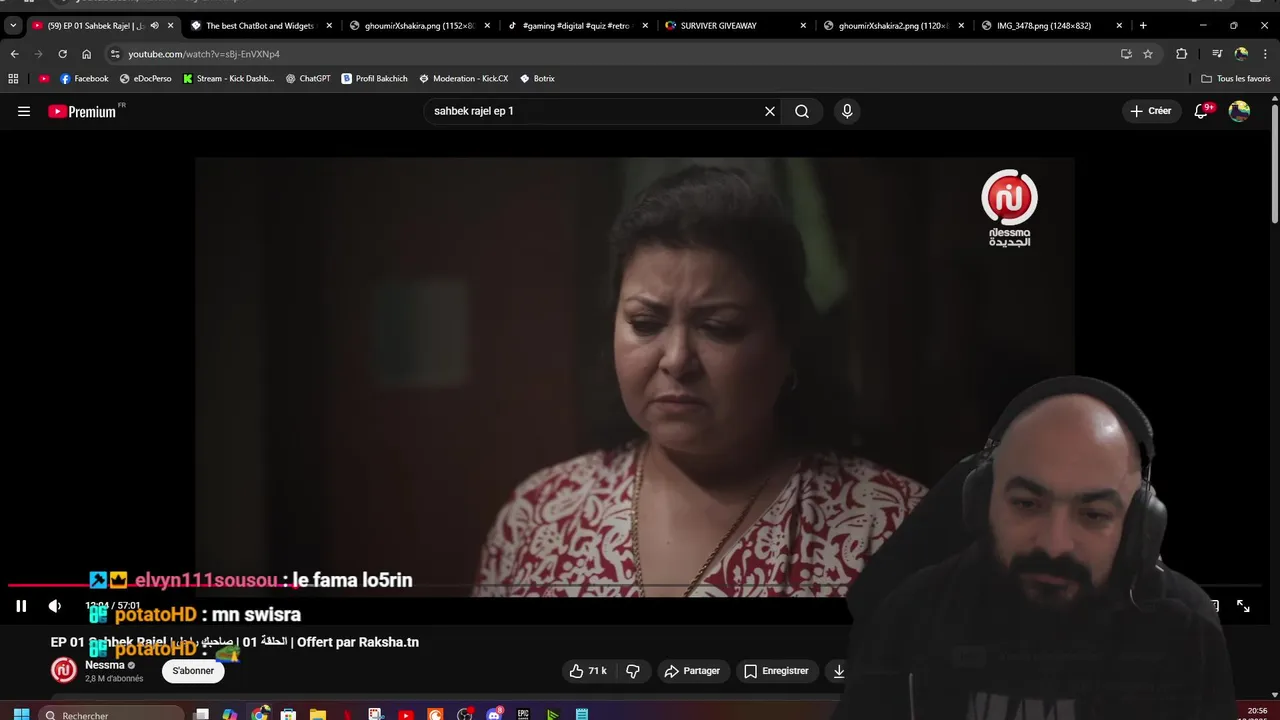This screenshot has width=1280, height=720.
Task: Run search with the magnifier button
Action: (x=802, y=111)
